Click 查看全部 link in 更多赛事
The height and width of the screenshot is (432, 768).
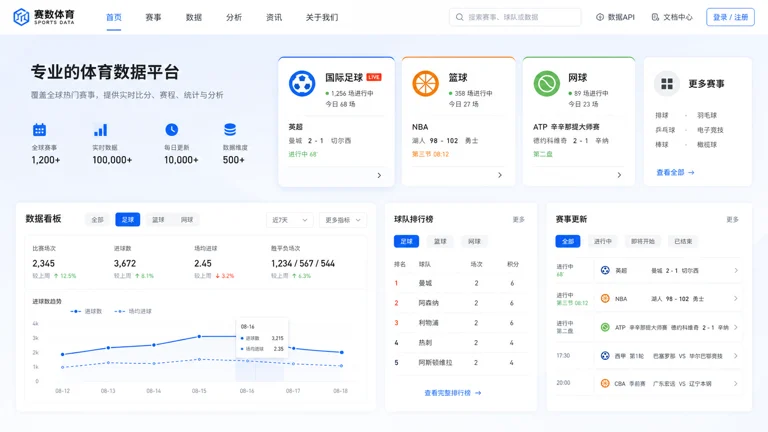point(675,172)
